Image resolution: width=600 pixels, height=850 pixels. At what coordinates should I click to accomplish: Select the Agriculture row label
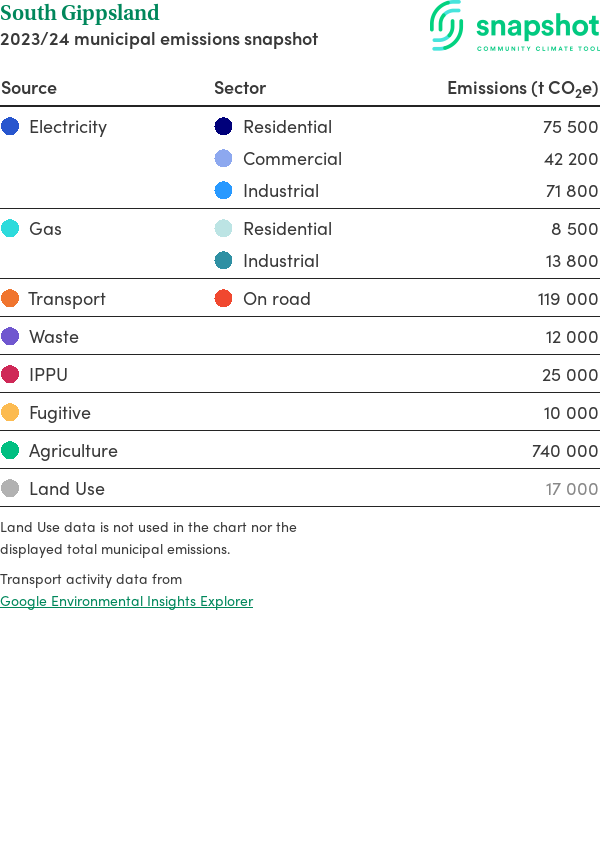(x=73, y=451)
